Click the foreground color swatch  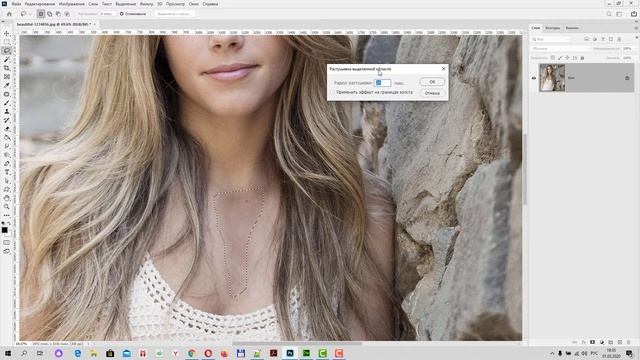(4, 230)
